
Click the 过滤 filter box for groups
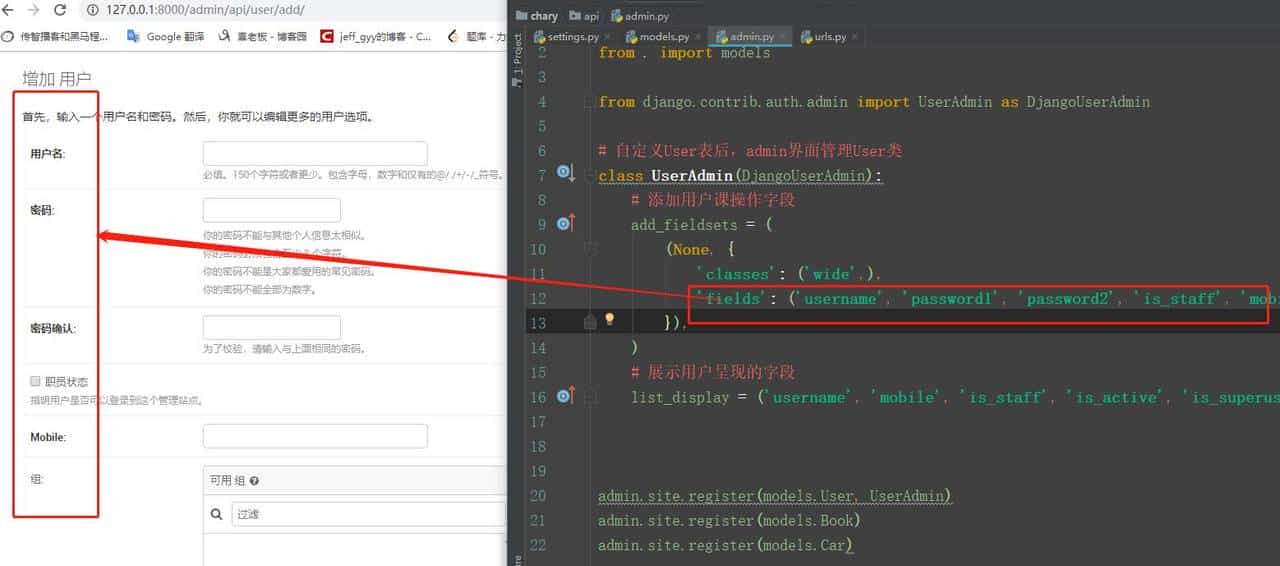coord(365,515)
